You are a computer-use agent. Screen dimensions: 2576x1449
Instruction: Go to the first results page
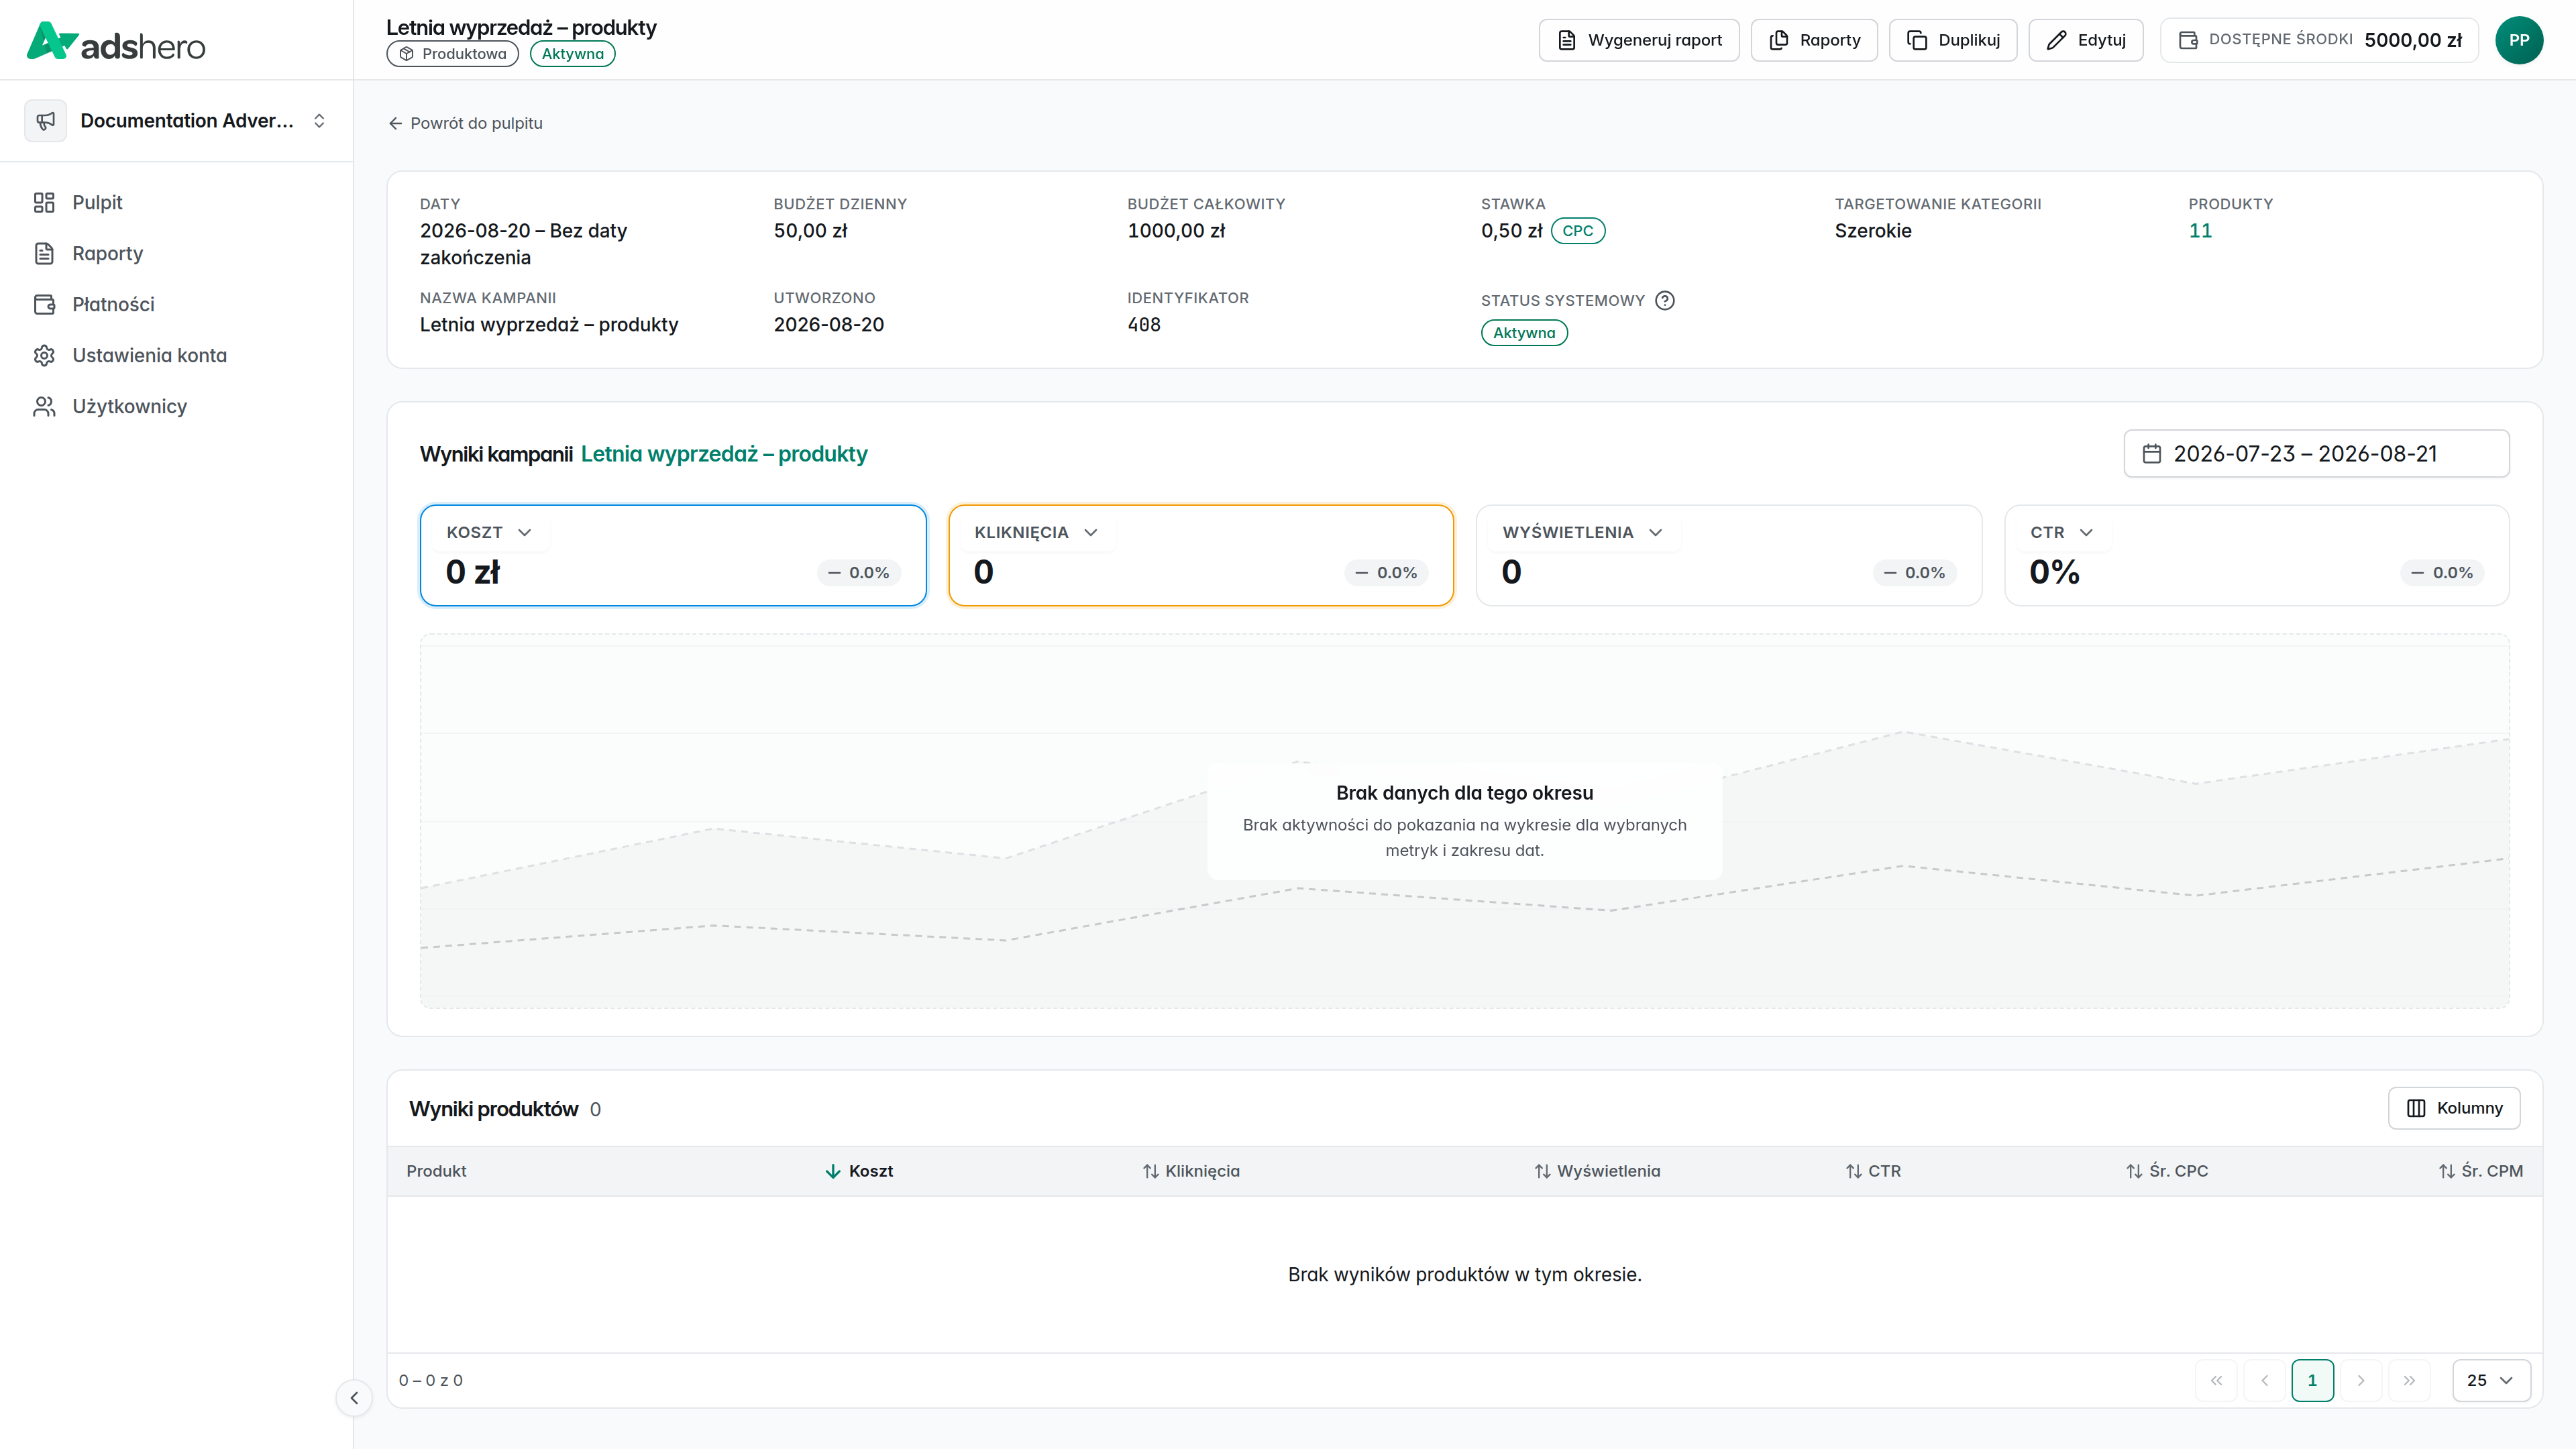click(2216, 1380)
